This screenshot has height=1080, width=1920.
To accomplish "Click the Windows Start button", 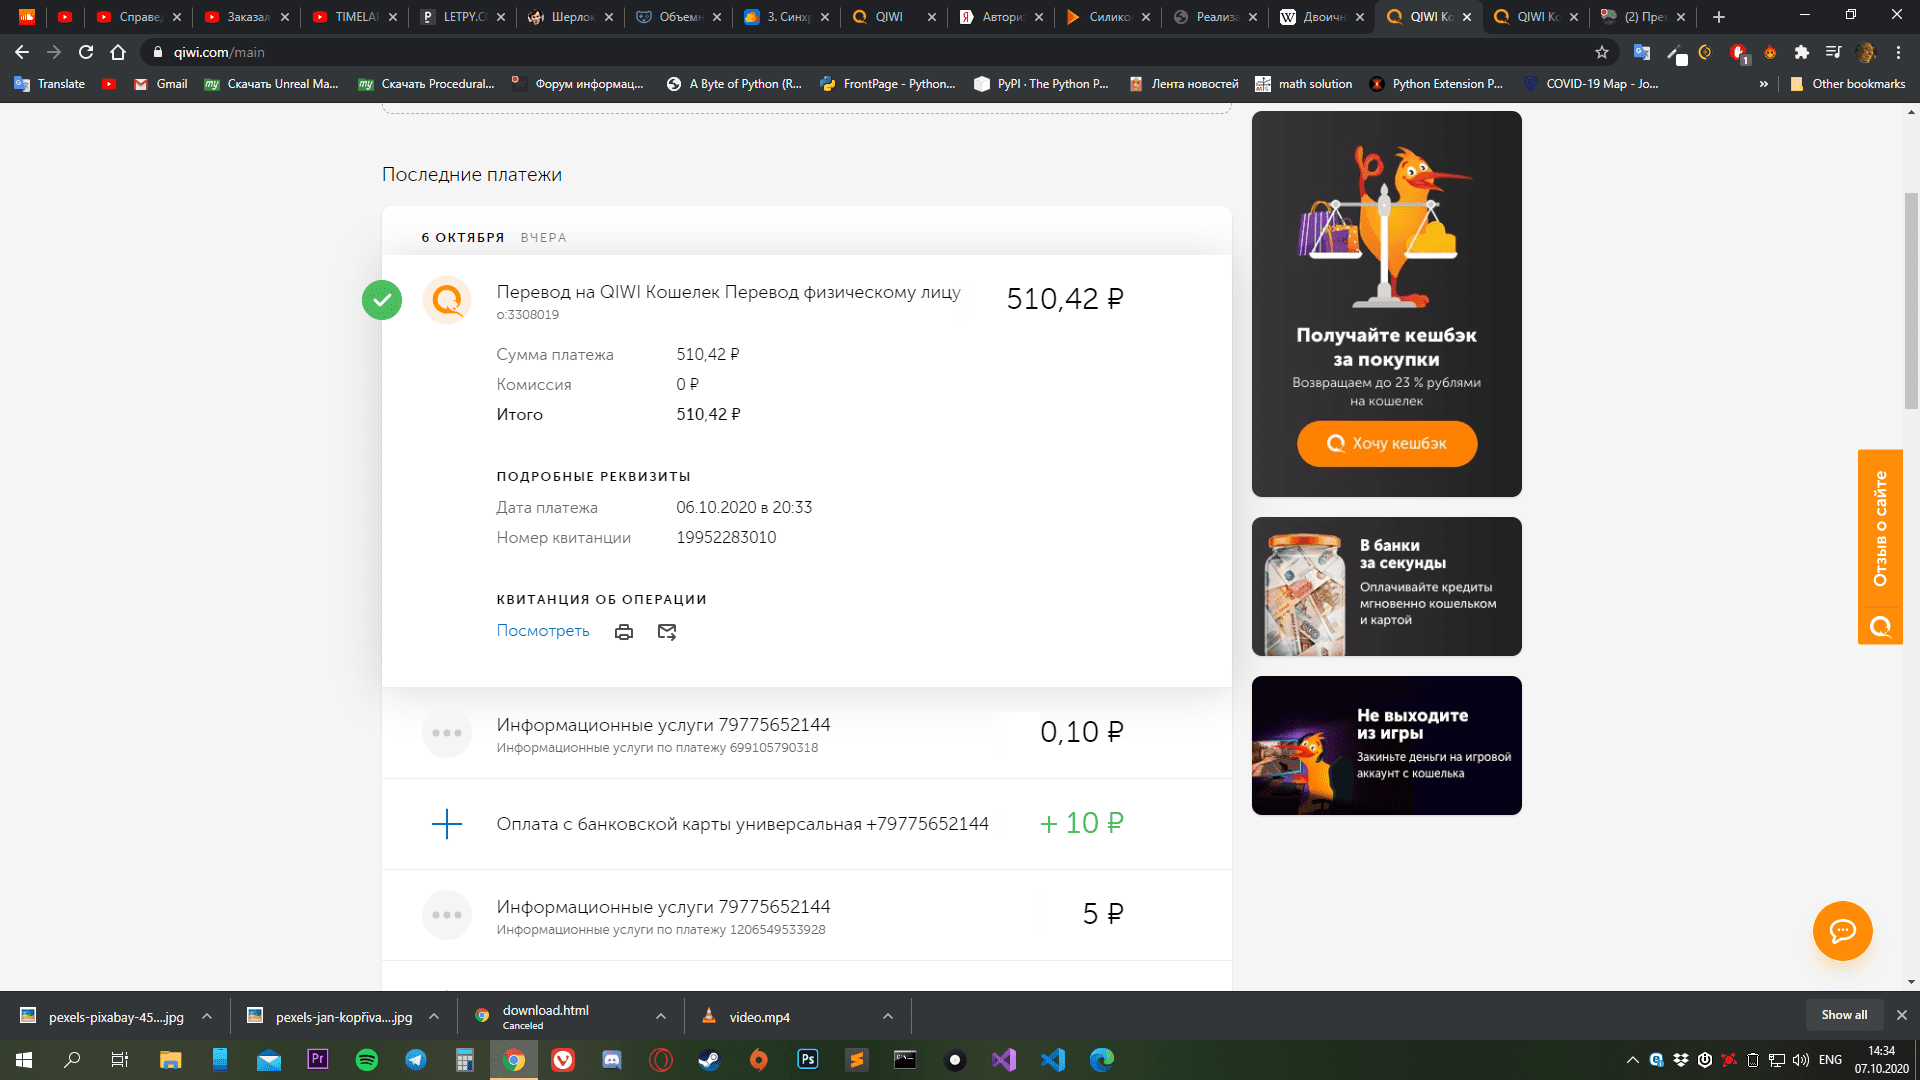I will click(x=24, y=1060).
